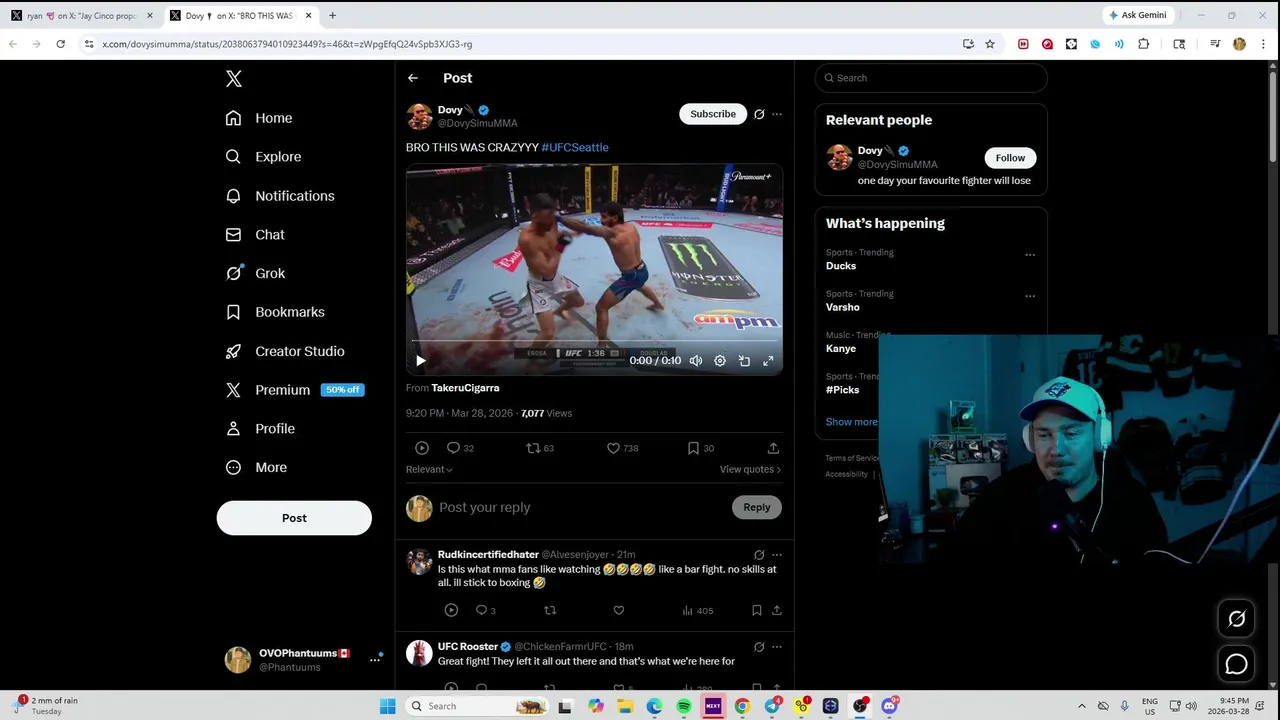Open Notifications in sidebar
Image resolution: width=1280 pixels, height=720 pixels.
[x=280, y=196]
